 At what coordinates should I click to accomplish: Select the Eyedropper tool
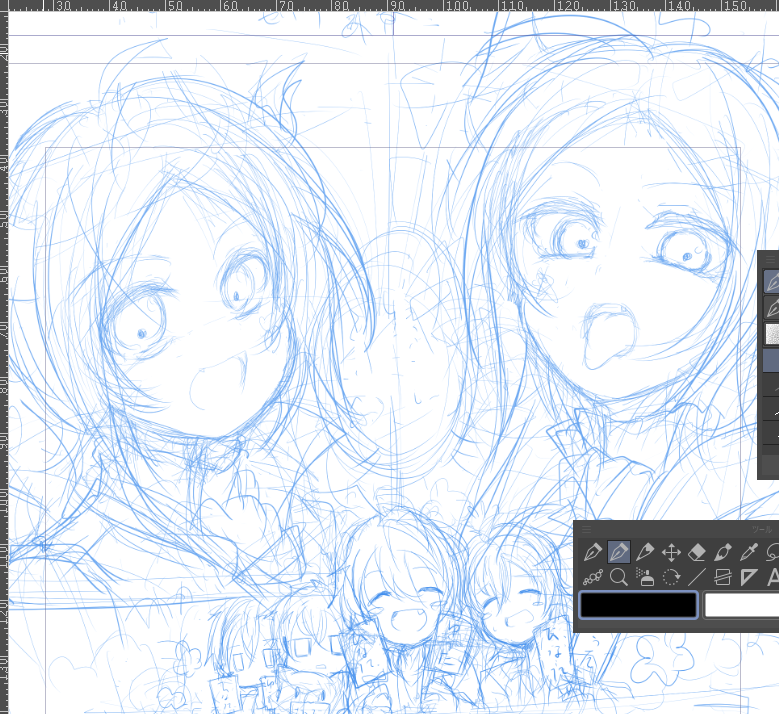[x=749, y=552]
